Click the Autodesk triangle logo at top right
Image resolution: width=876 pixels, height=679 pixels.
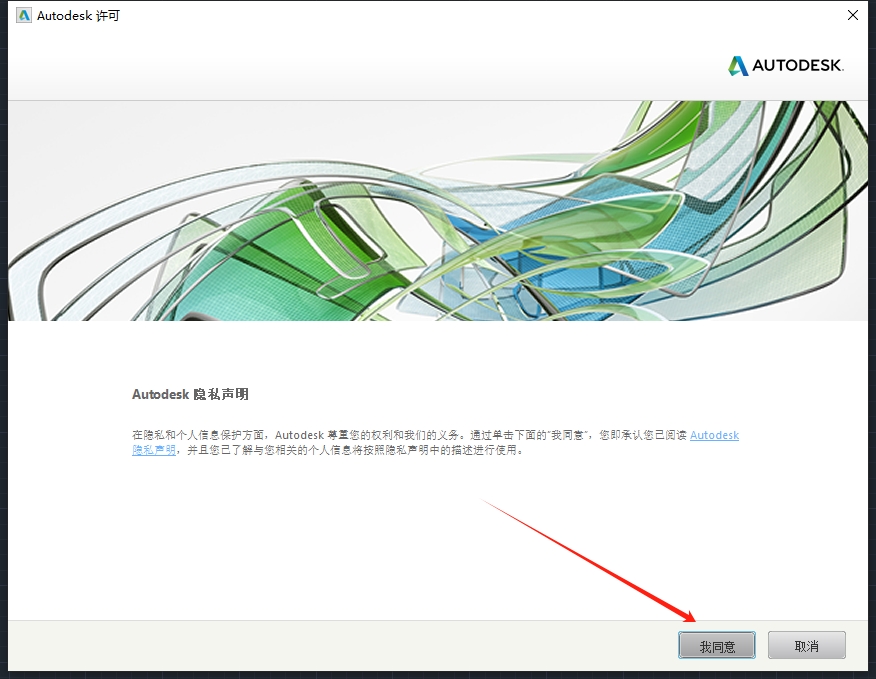click(x=738, y=66)
